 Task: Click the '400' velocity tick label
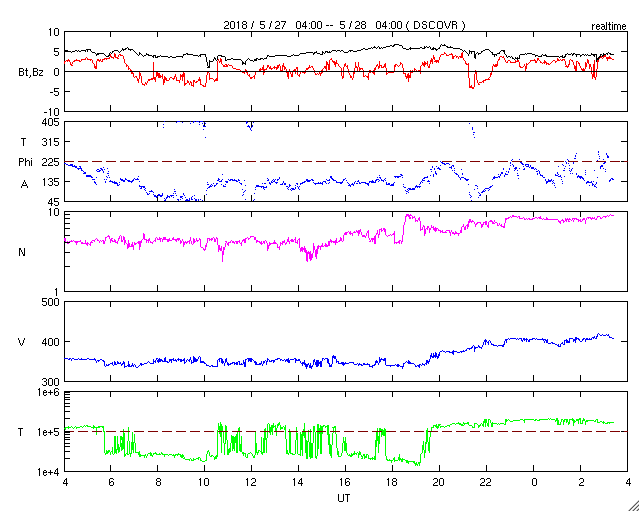point(51,342)
